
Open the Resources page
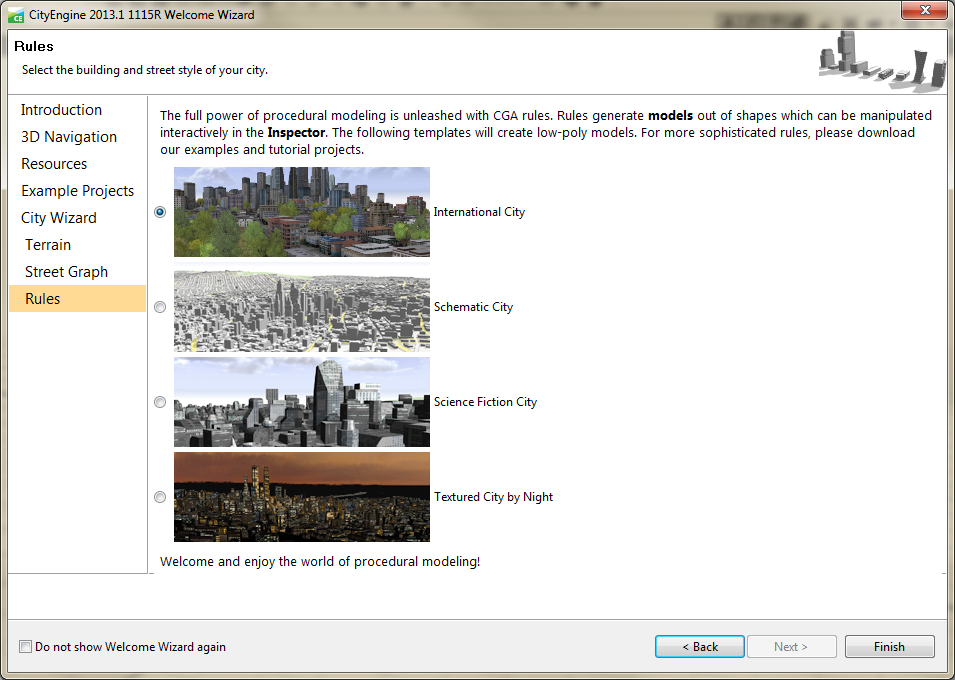click(x=54, y=163)
